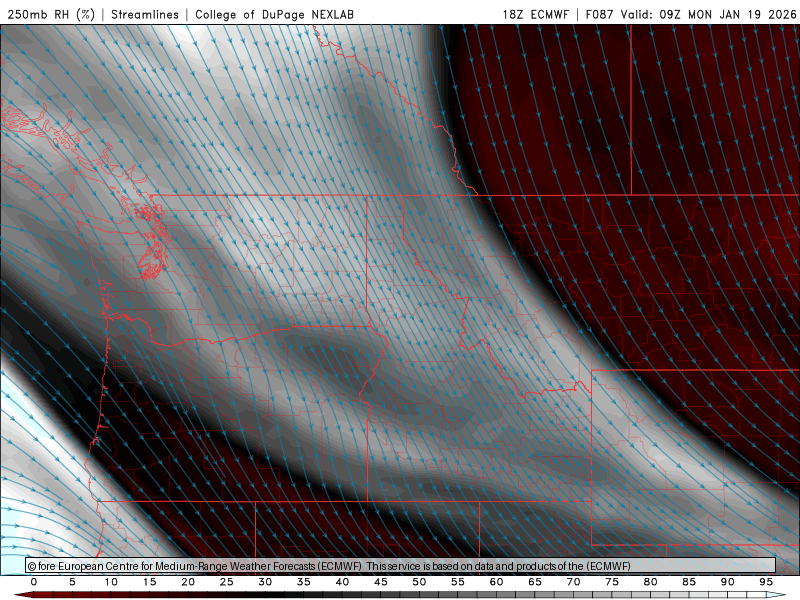
Task: Click the "80" colorbar scale label
Action: click(650, 582)
